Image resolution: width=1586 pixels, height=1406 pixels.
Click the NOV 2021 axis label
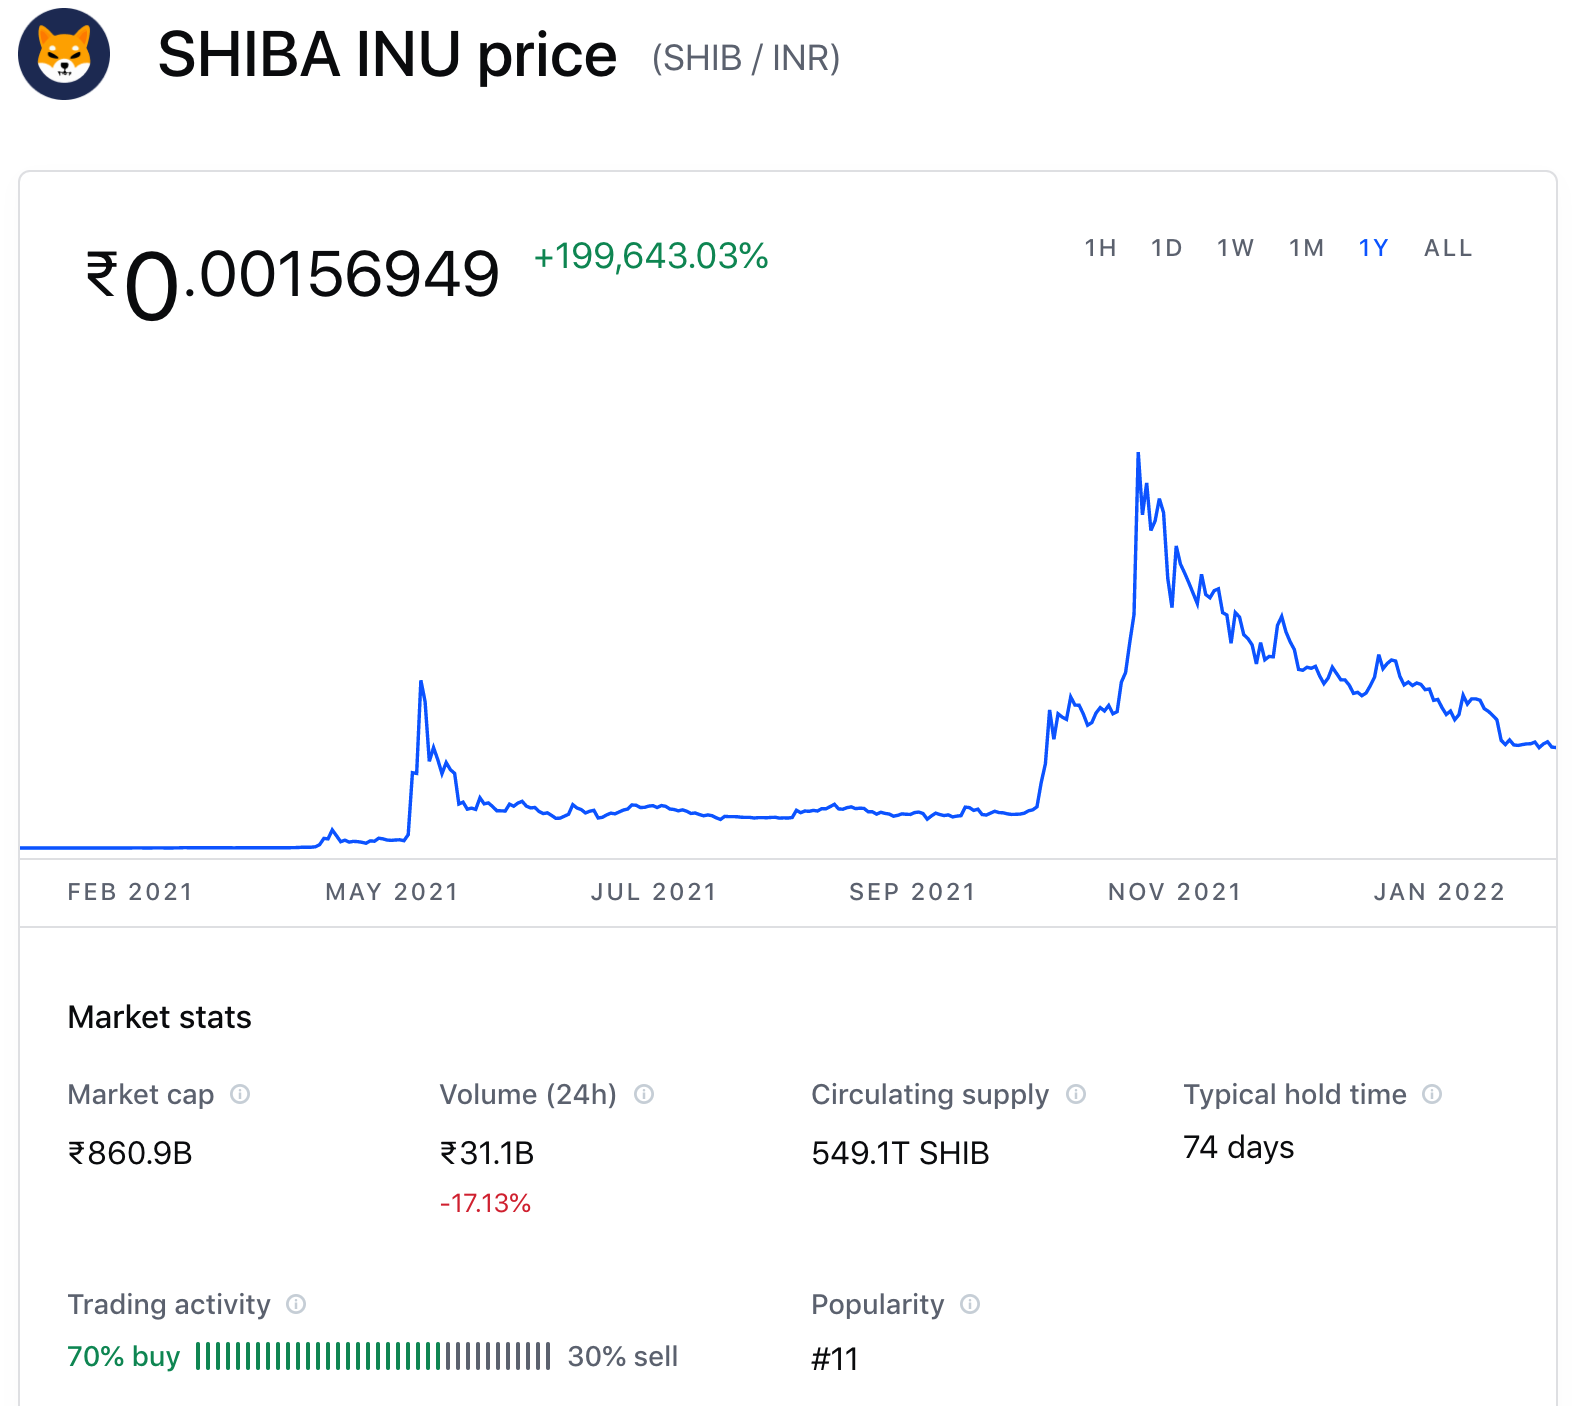(1174, 892)
